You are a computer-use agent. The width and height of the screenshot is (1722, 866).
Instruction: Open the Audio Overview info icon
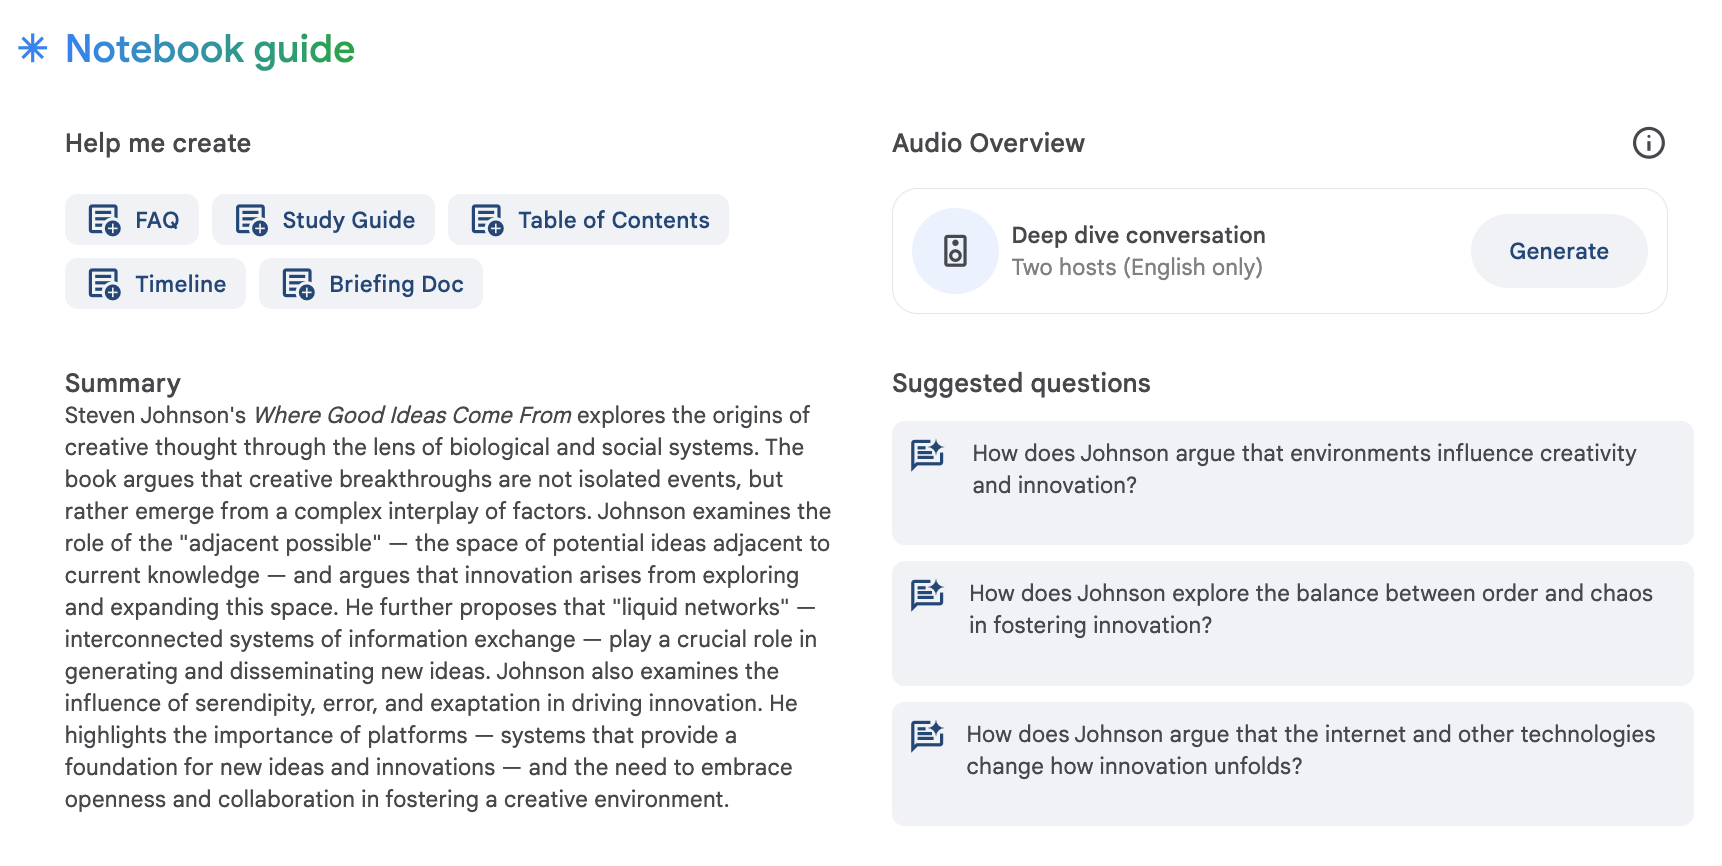1648,143
